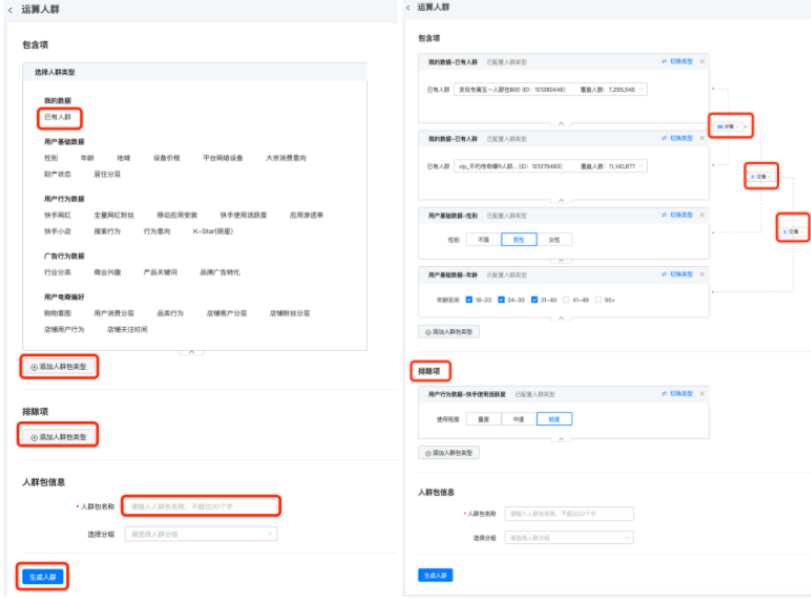Choose 中度 usage level for 快手使用活跃度
Screen dimensions: 811x598
(x=518, y=419)
